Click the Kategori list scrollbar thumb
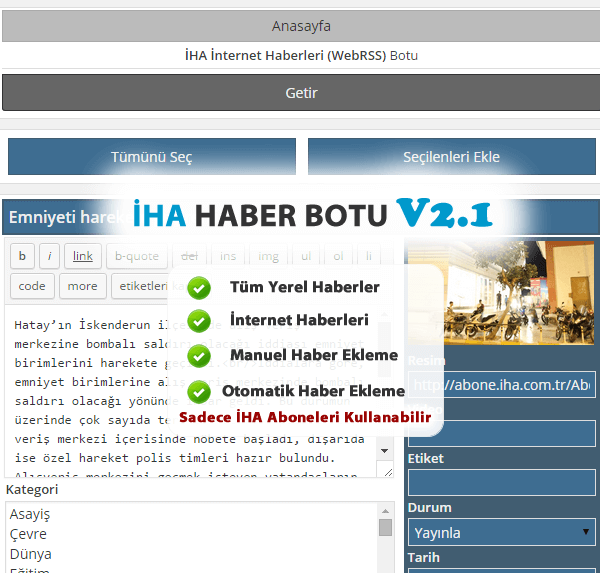Image resolution: width=600 pixels, height=576 pixels. click(x=385, y=527)
